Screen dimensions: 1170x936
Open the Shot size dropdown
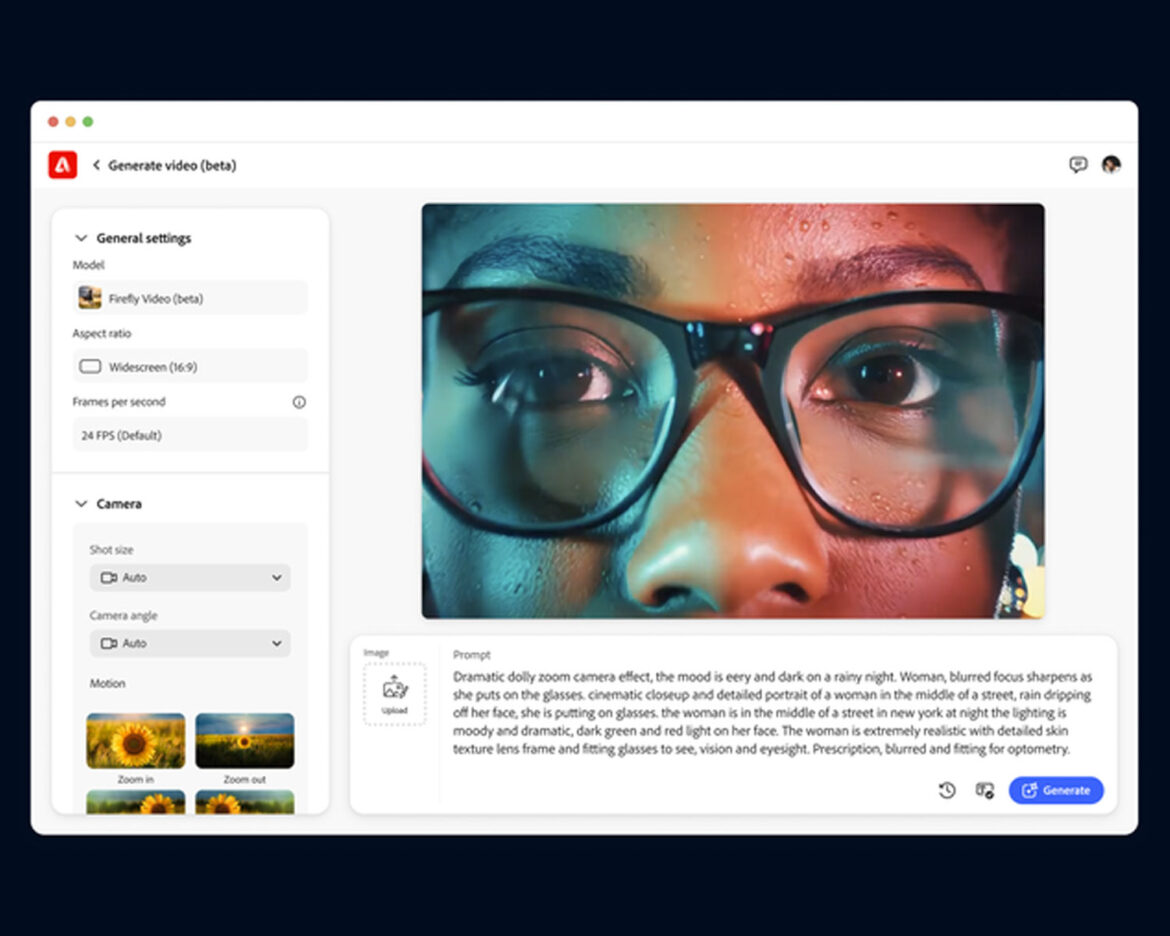coord(190,578)
